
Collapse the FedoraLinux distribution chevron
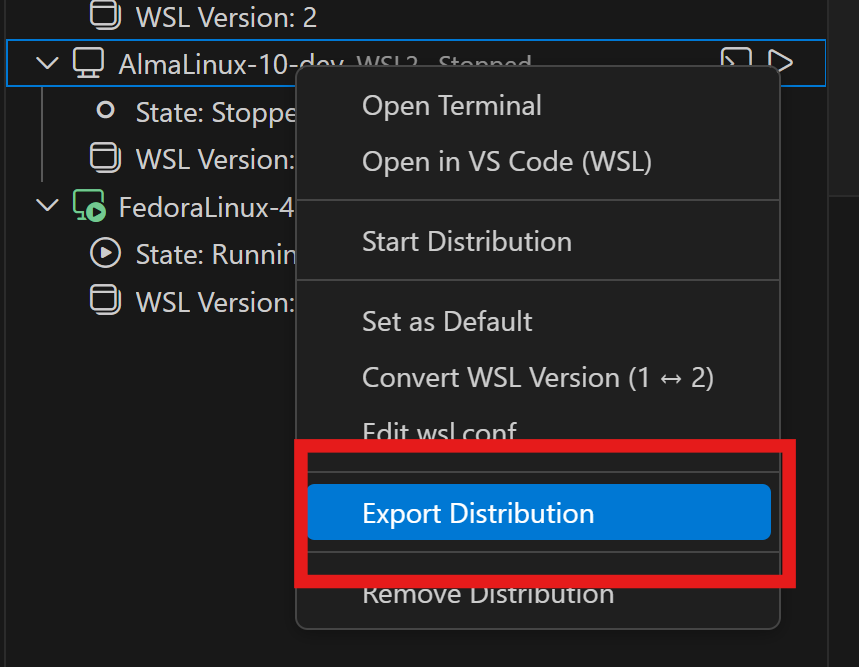point(47,207)
